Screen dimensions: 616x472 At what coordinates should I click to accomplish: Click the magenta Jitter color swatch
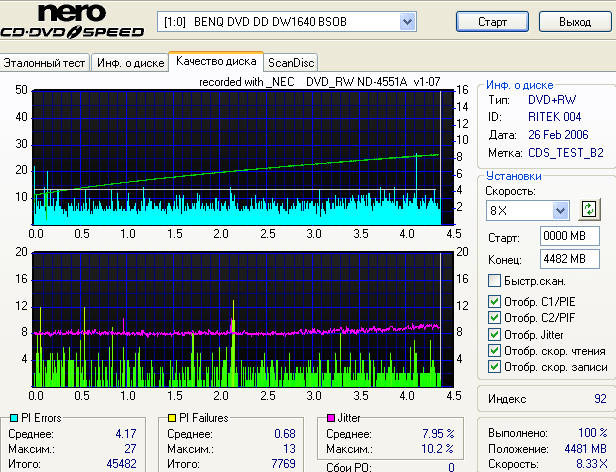[x=331, y=418]
